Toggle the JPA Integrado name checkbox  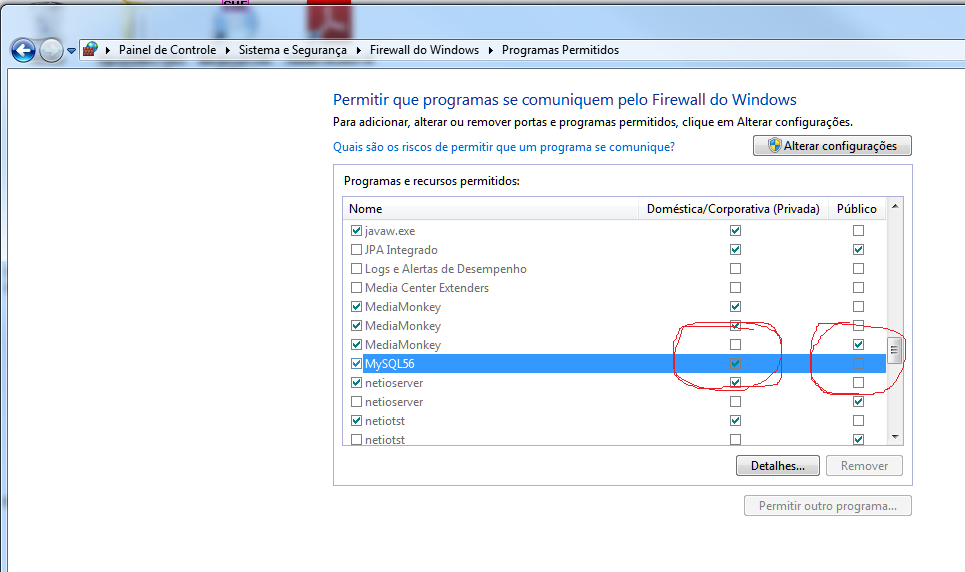click(356, 250)
